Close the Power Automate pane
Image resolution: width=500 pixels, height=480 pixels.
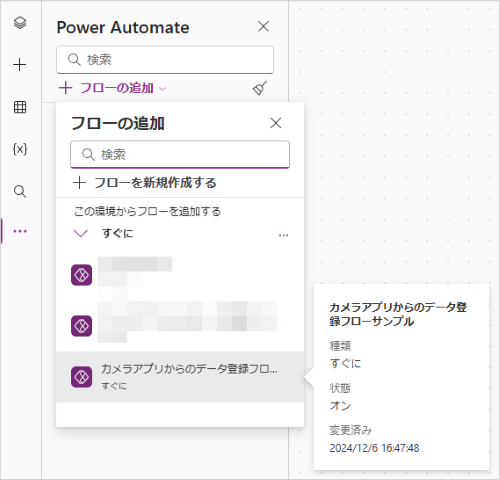[x=263, y=26]
